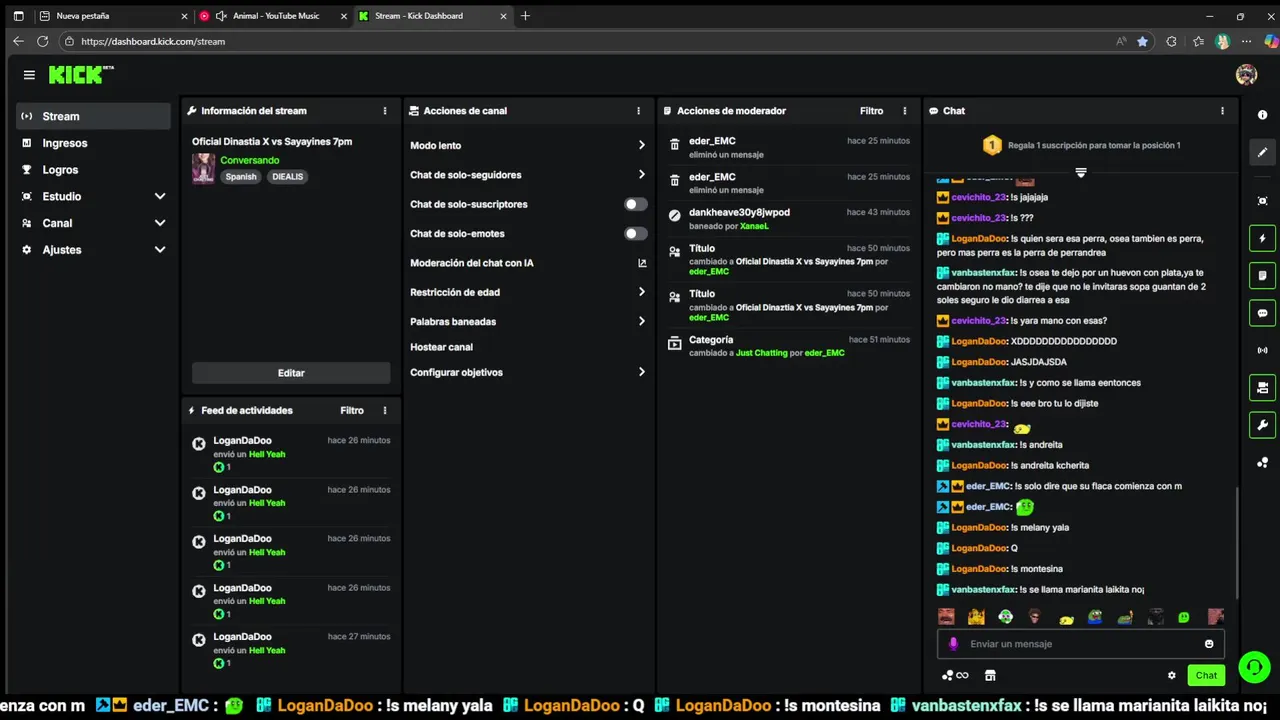Click the collapse leaderboard arrow in chat
1280x720 pixels.
pos(1081,173)
